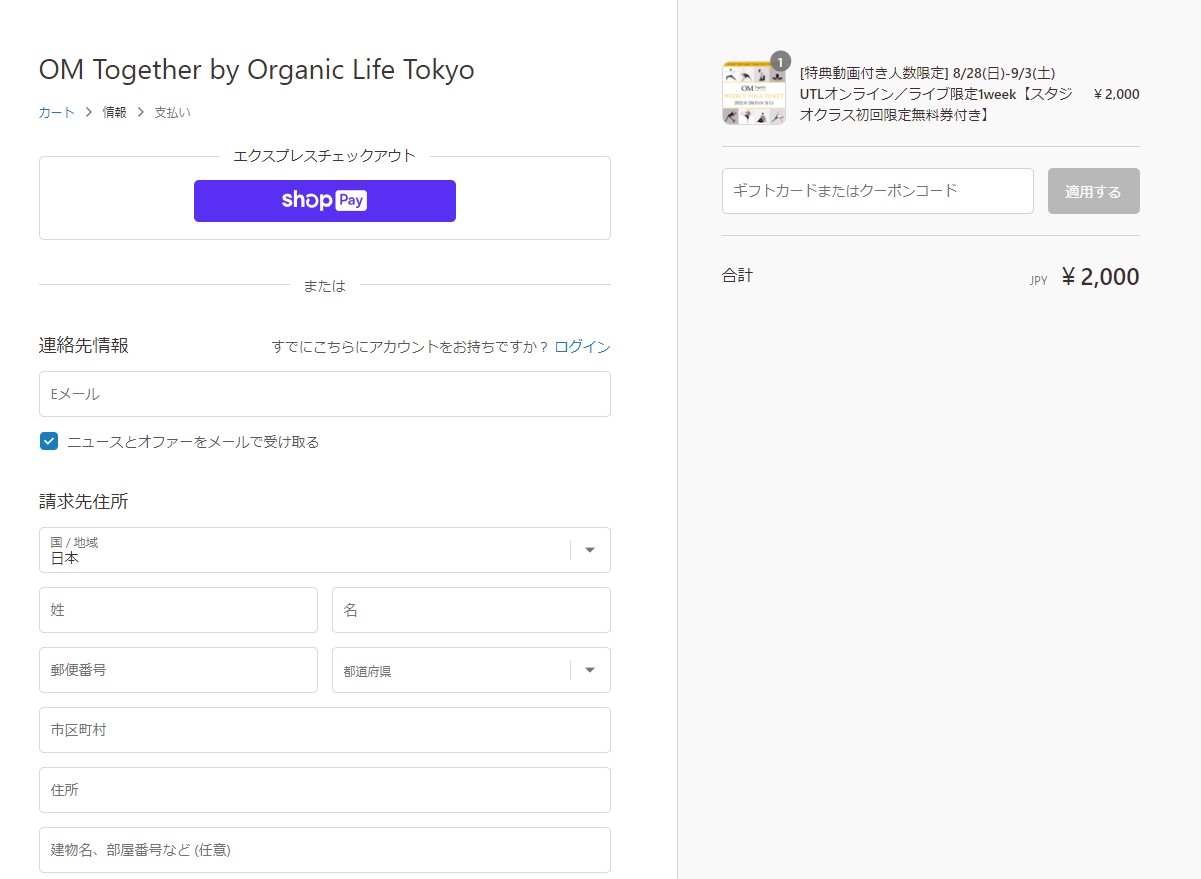
Task: Focus the ギフトカードまたはクーポンコード field
Action: tap(877, 191)
